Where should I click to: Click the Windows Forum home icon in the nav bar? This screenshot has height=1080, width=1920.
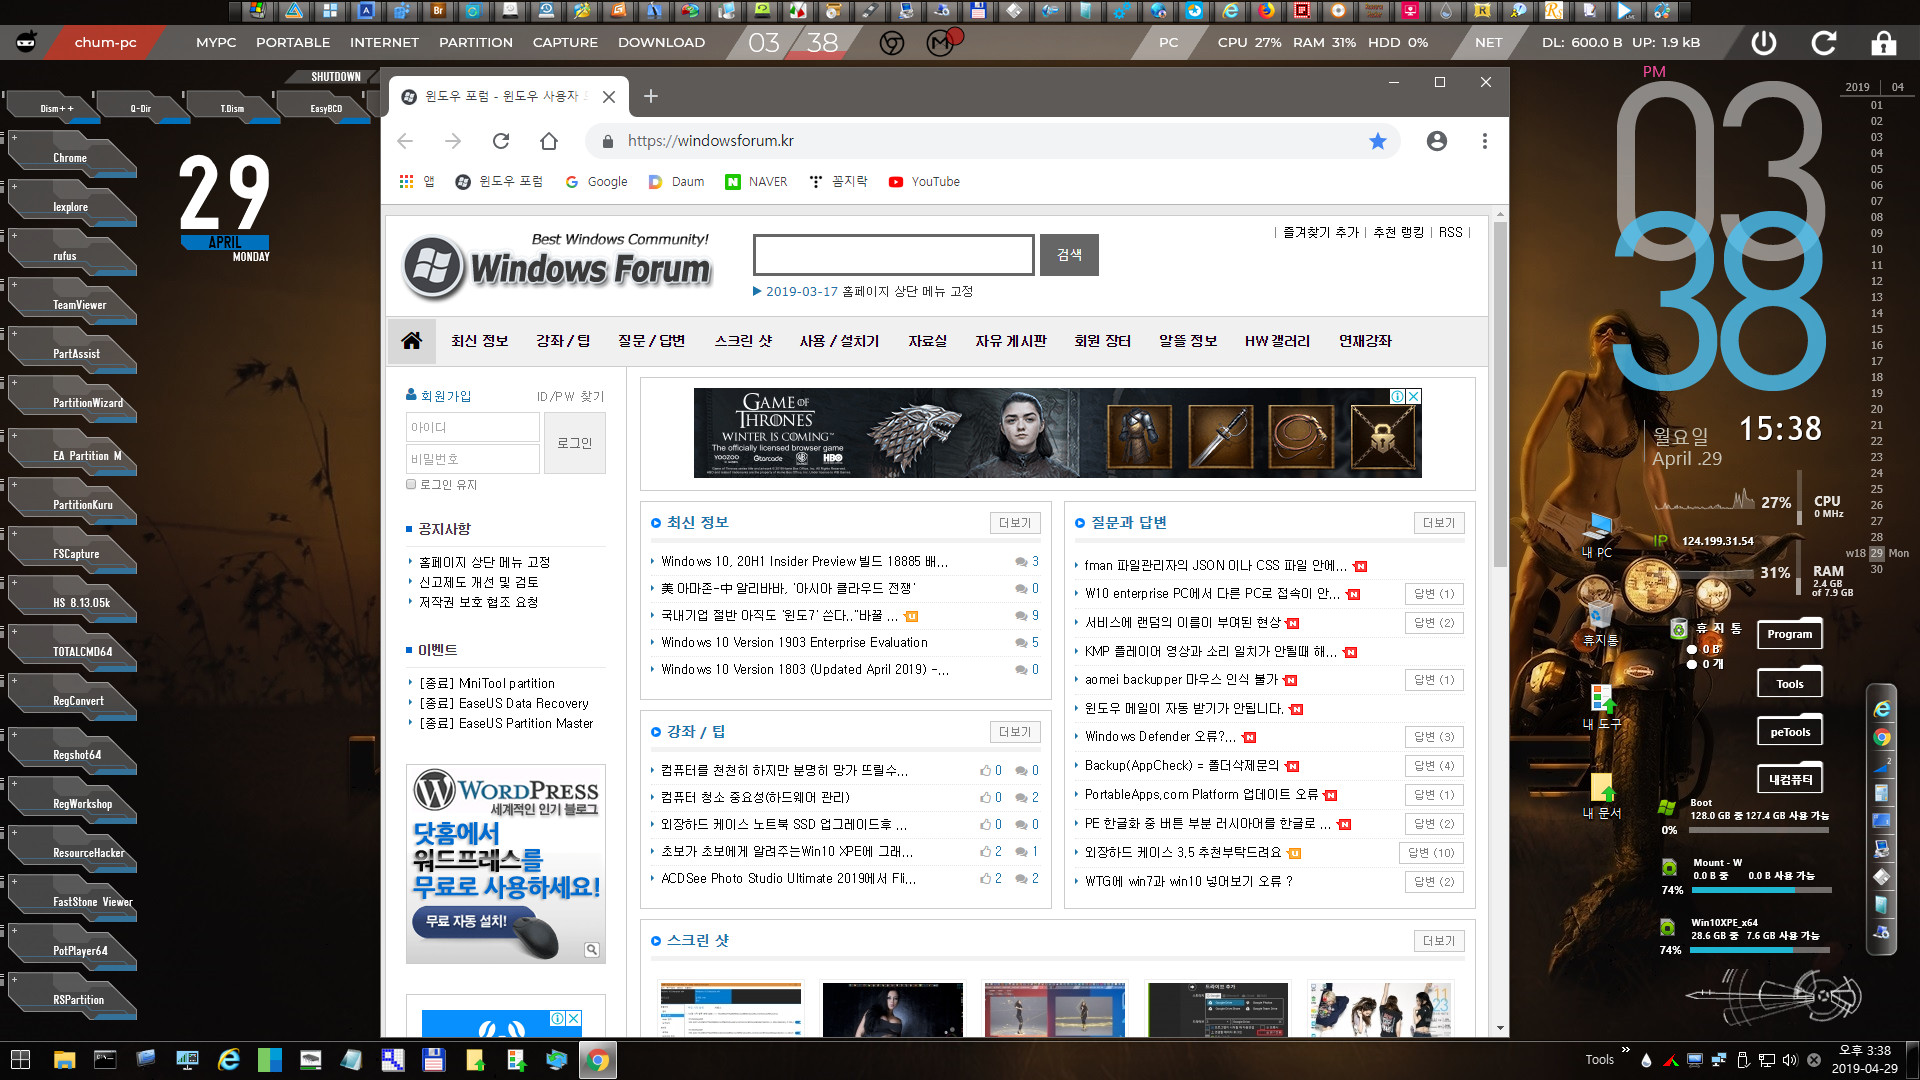[x=411, y=341]
